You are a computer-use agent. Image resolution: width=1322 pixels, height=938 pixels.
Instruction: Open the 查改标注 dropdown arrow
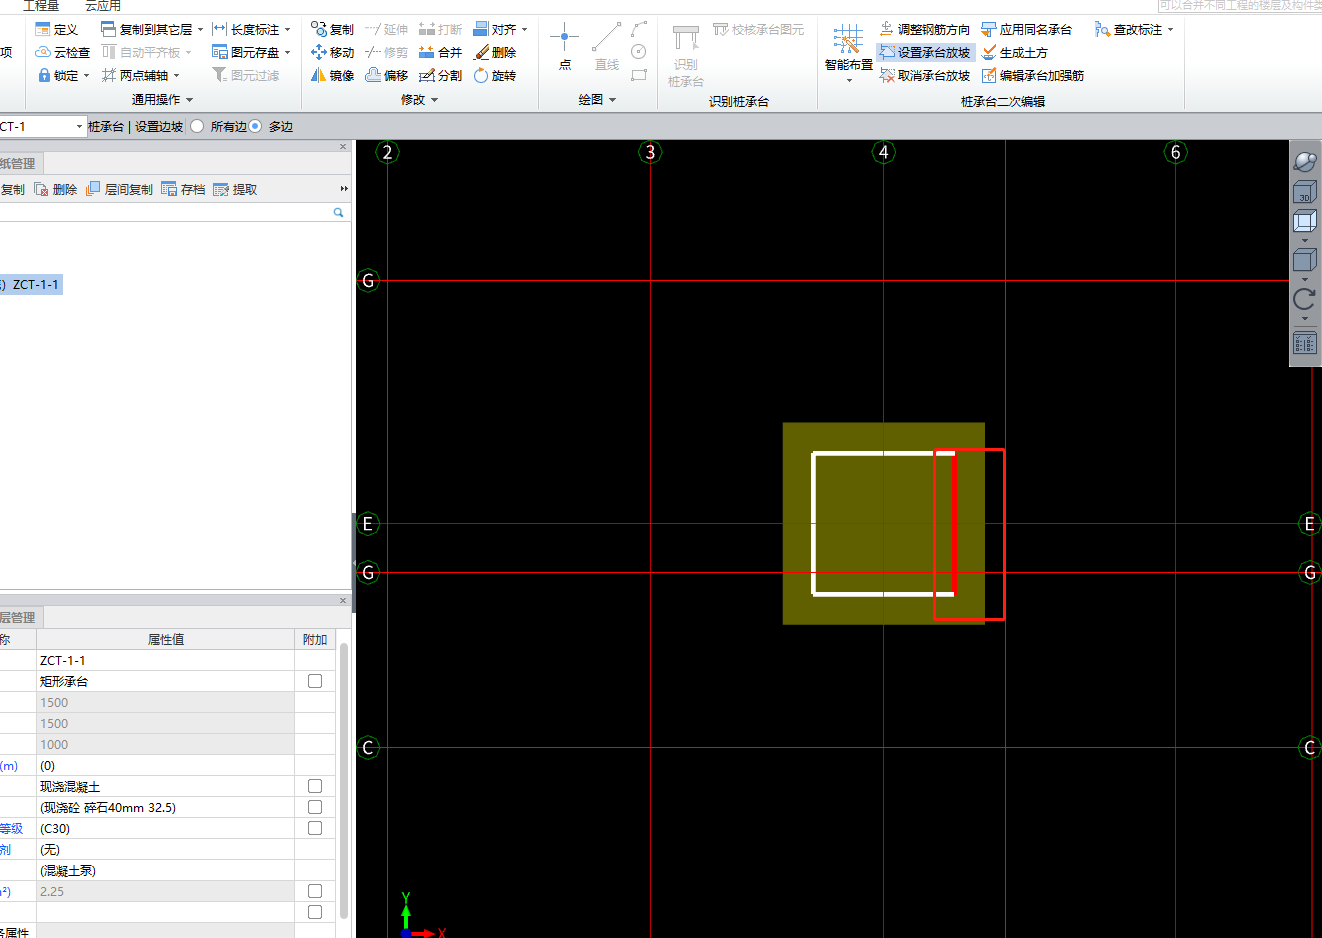(1171, 29)
